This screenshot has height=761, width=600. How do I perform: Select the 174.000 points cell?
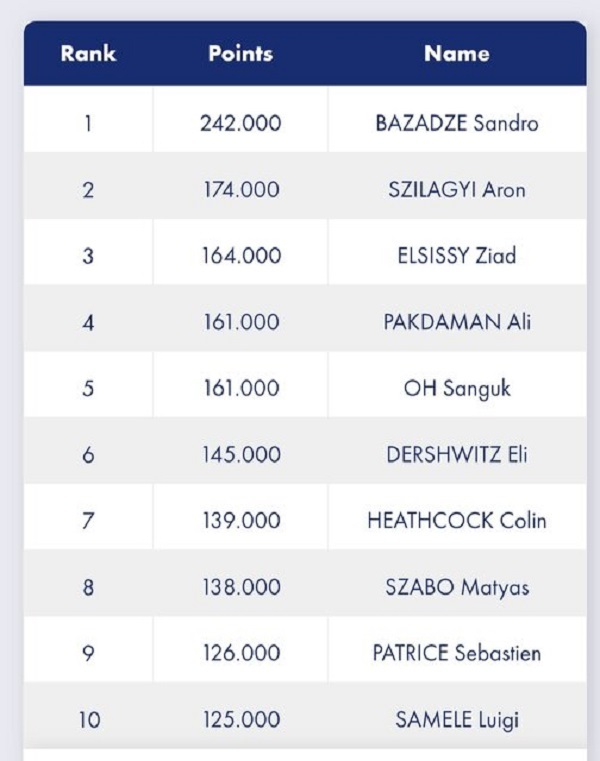coord(240,190)
